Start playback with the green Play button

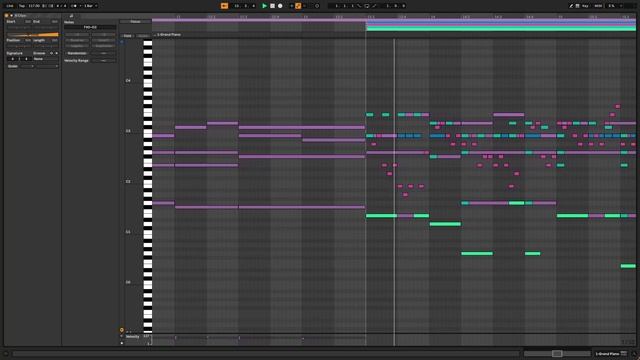pyautogui.click(x=264, y=6)
